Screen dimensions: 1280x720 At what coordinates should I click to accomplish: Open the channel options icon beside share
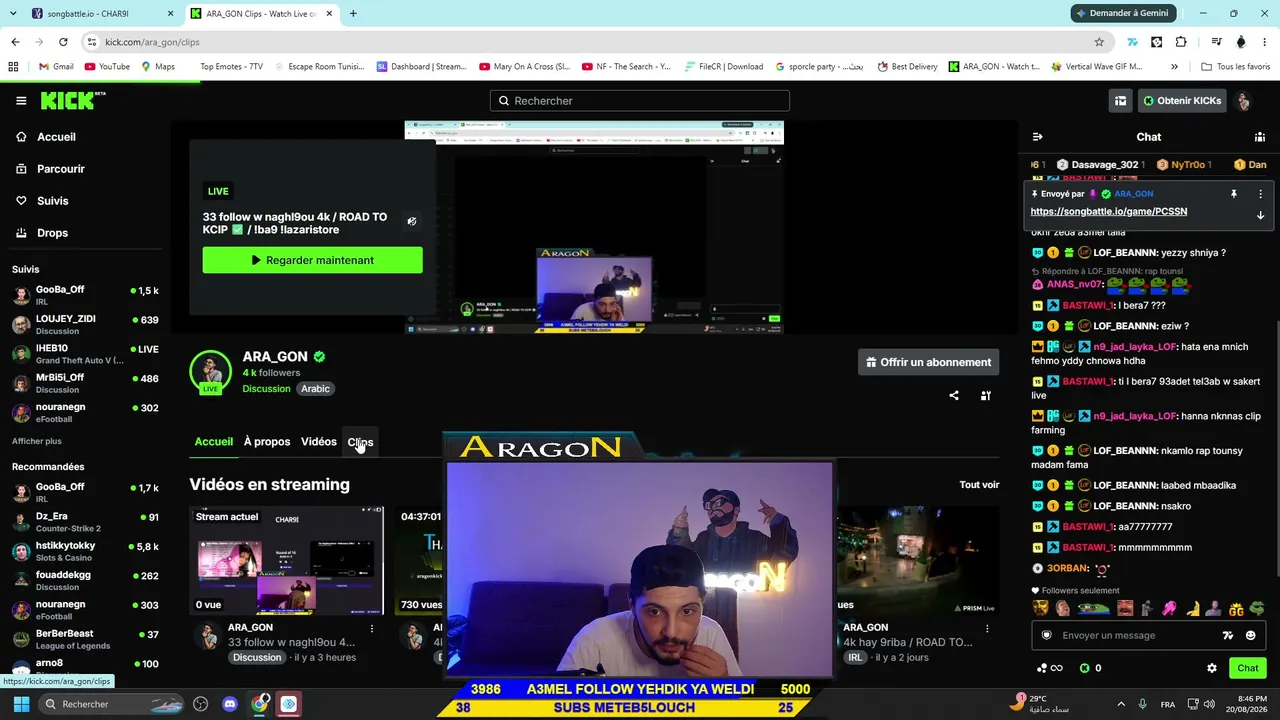[x=985, y=395]
